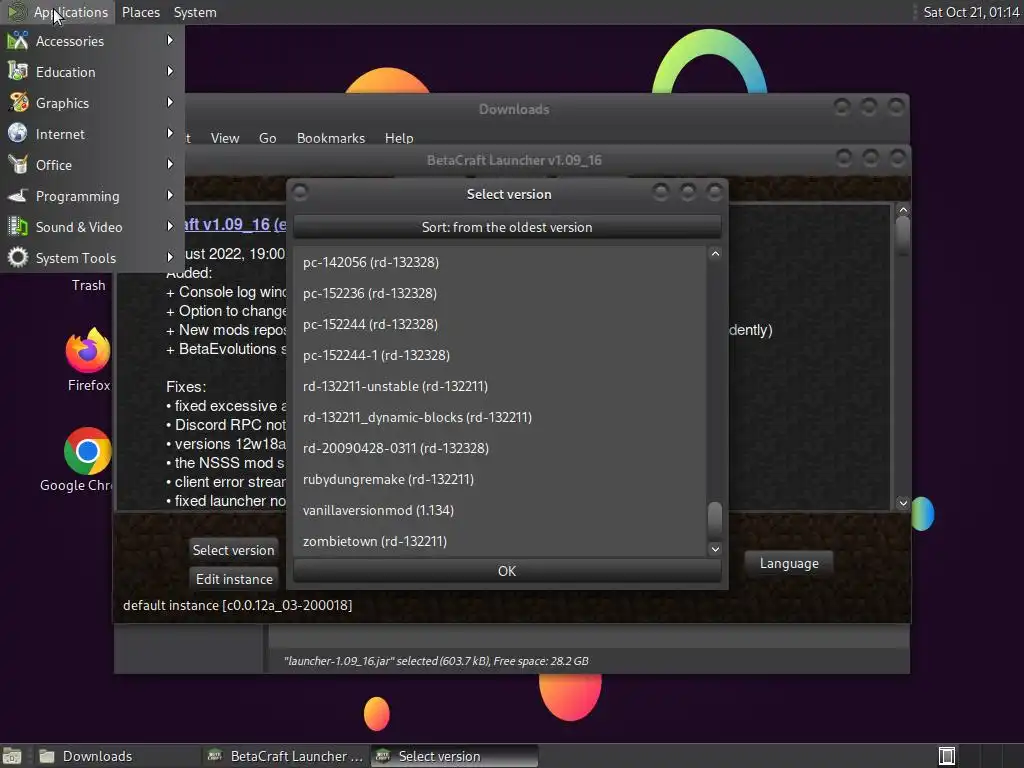
Task: Select version pc-142056 (rd-132328)
Action: [500, 262]
